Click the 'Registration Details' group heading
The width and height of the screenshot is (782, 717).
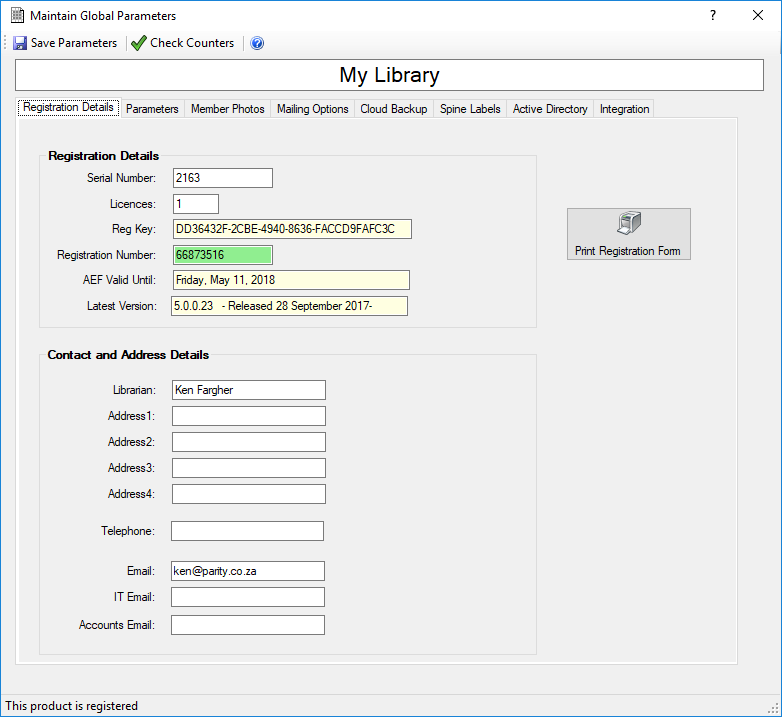point(103,156)
